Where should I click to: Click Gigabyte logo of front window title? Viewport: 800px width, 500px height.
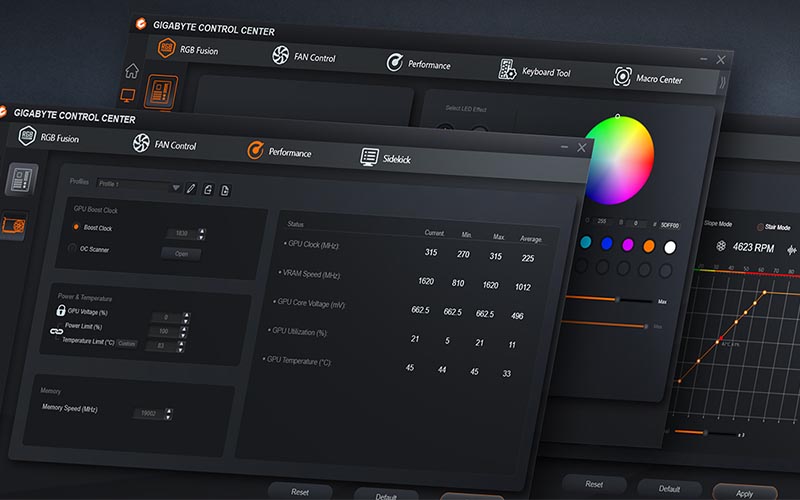coord(3,111)
